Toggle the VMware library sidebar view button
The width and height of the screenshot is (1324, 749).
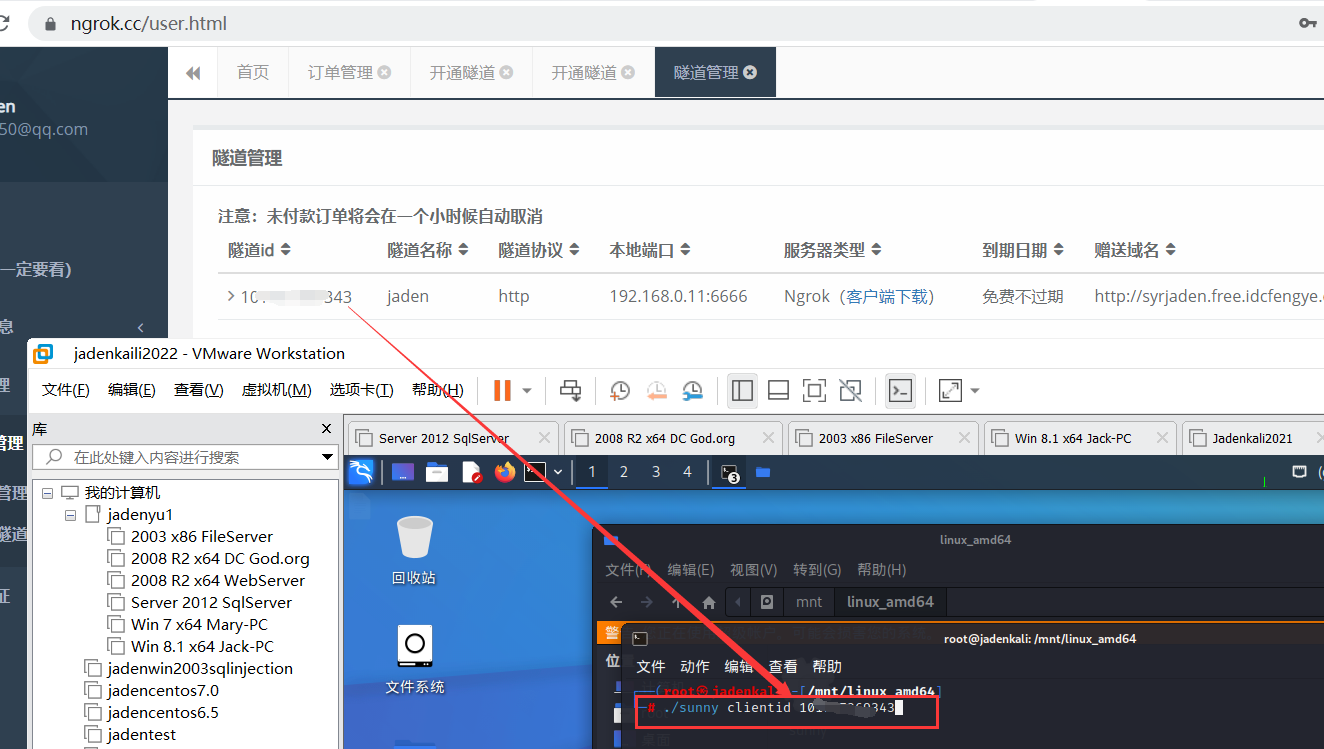click(742, 390)
